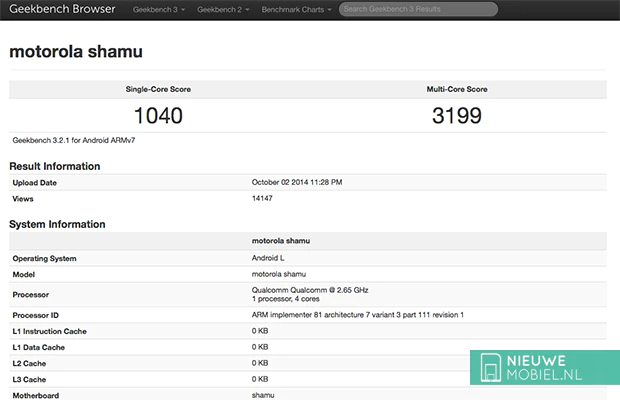620x400 pixels.
Task: Select the Result Information heading
Action: click(55, 166)
